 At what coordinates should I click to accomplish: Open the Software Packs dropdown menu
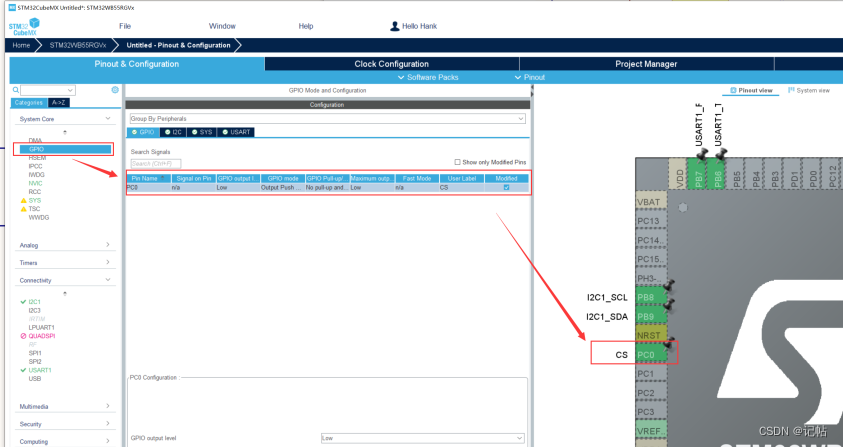coord(428,77)
